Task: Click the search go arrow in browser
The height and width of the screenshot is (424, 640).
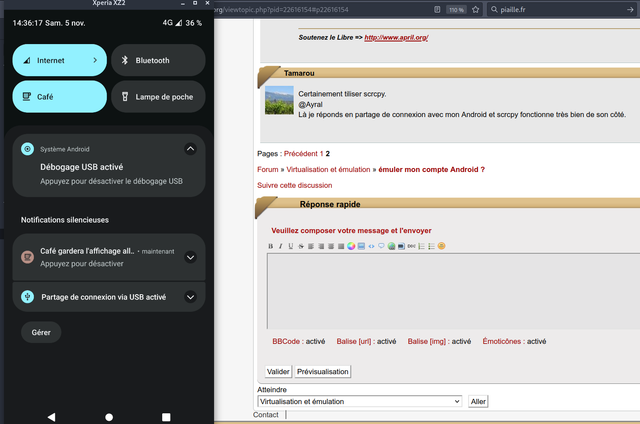Action: click(630, 9)
